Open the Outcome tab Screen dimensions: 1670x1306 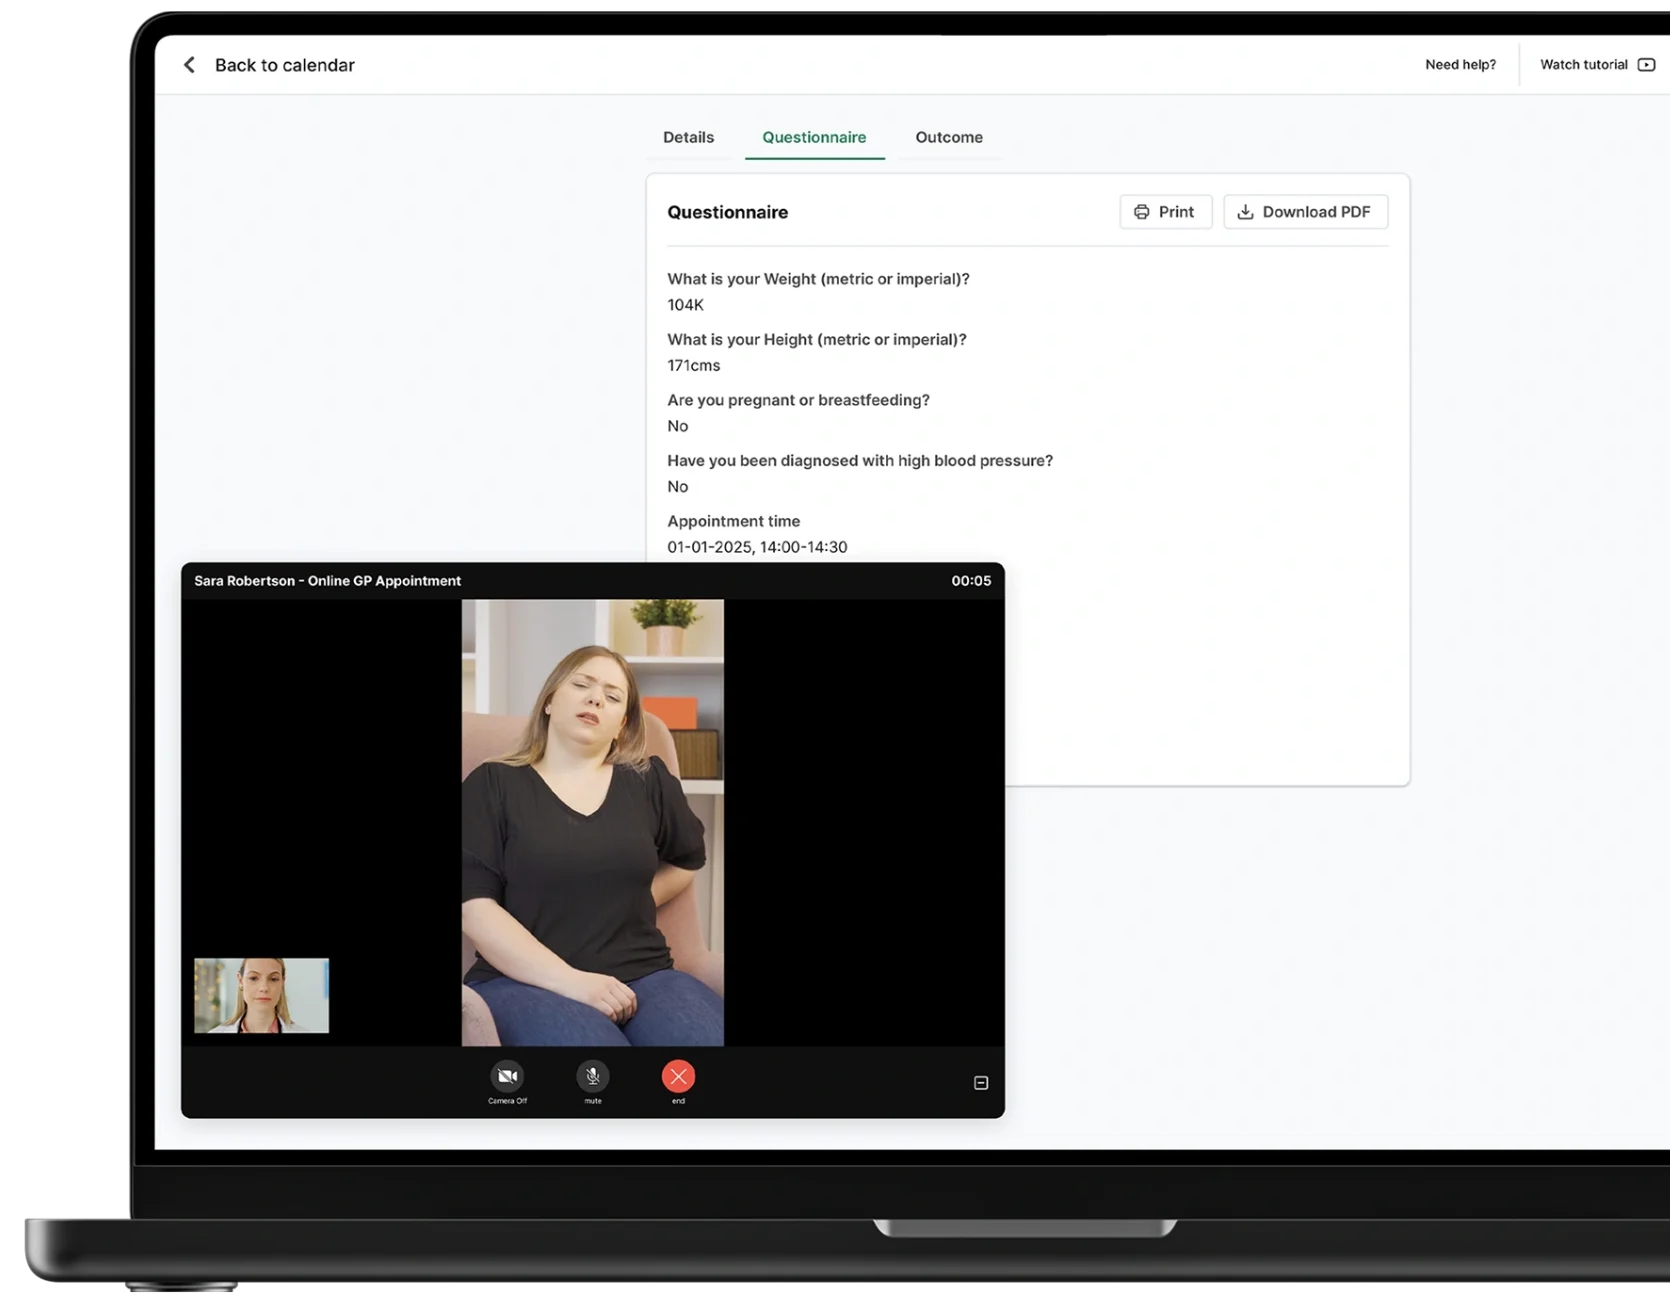coord(948,137)
